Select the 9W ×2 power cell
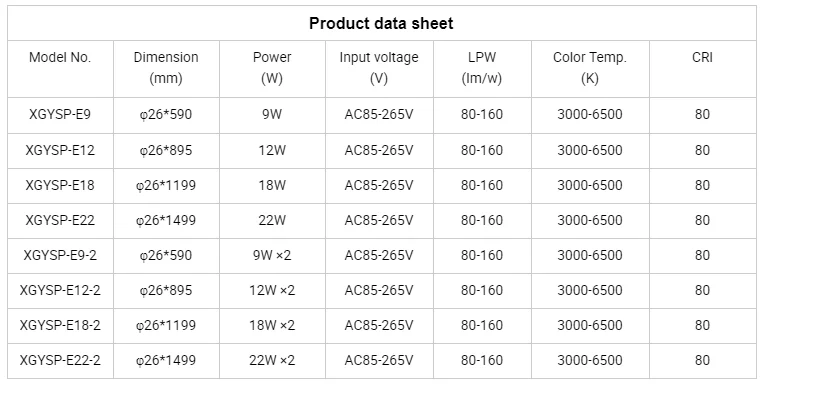Image resolution: width=819 pixels, height=393 pixels. pyautogui.click(x=272, y=256)
